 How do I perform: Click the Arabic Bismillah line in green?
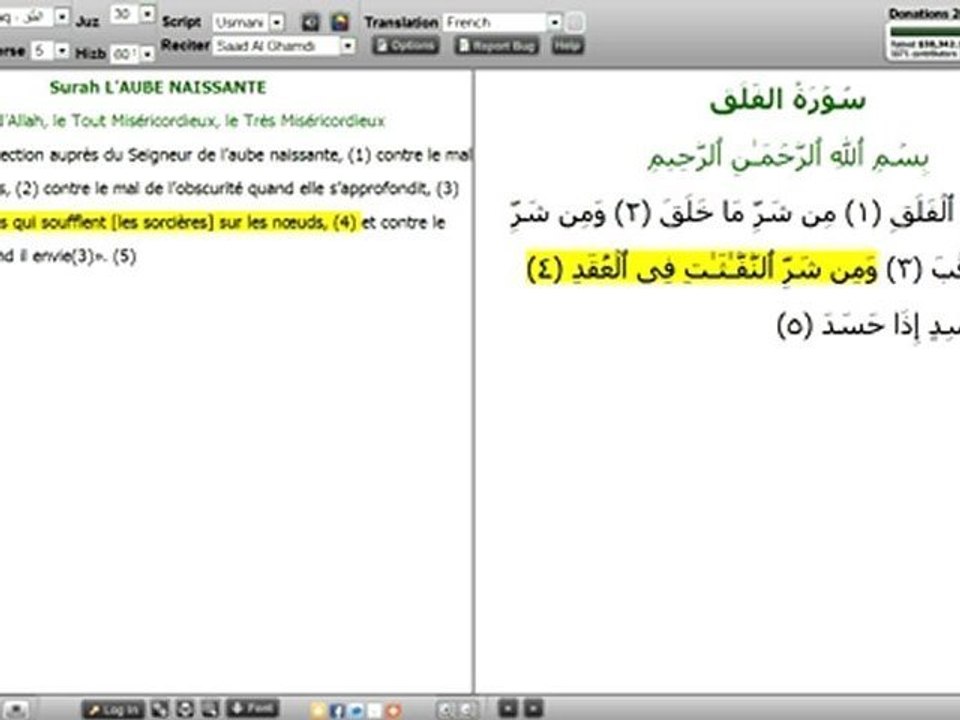[x=789, y=156]
